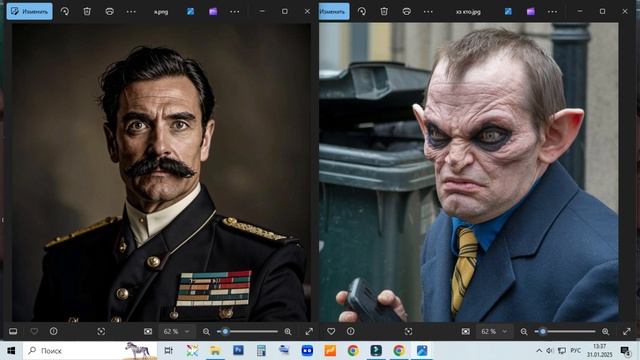Open the notification center icon
This screenshot has width=640, height=360.
[625, 351]
